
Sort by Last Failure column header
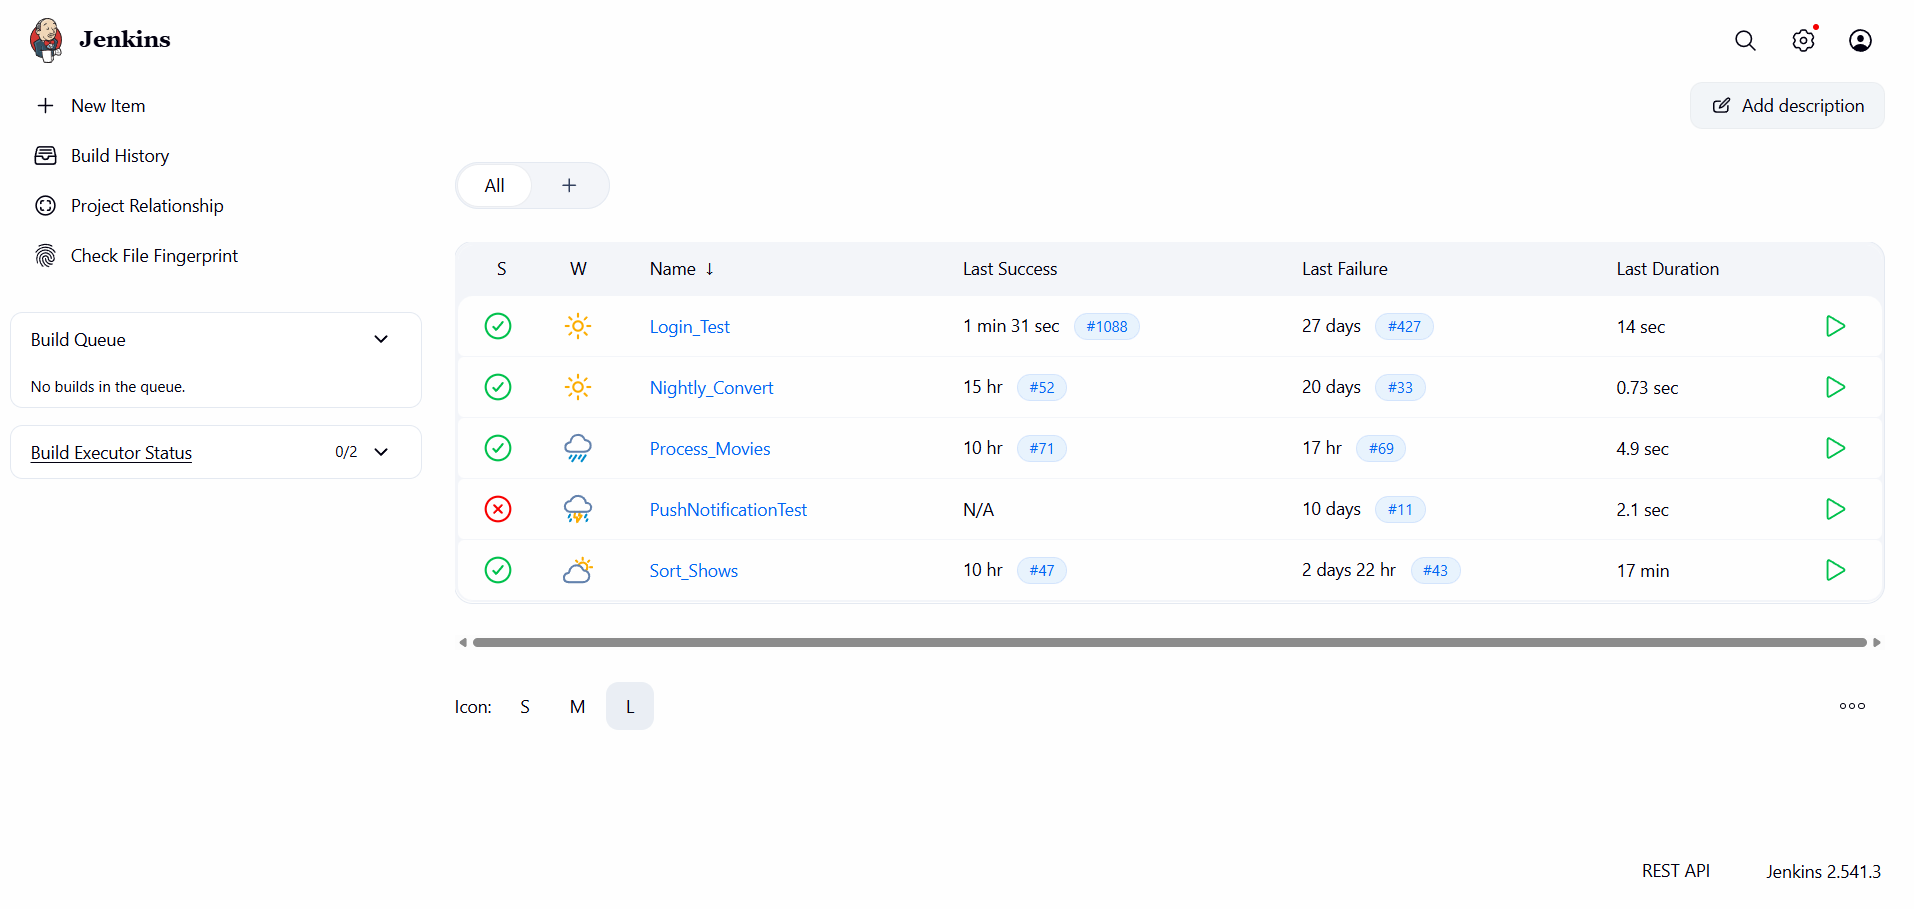(1344, 269)
